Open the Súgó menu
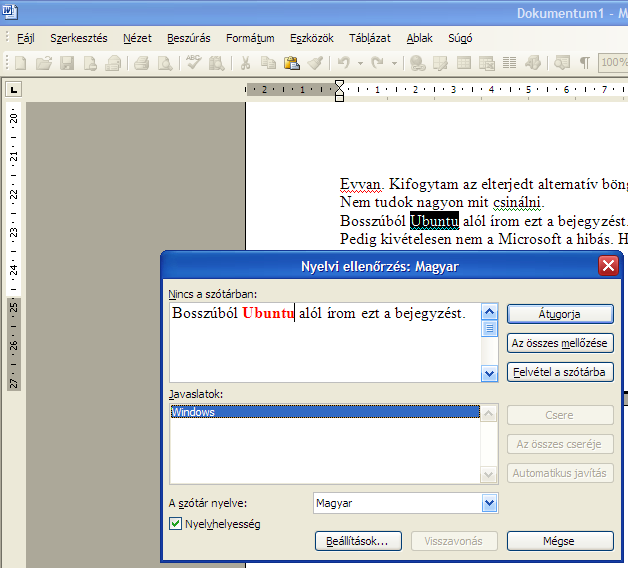Image resolution: width=628 pixels, height=568 pixels. pyautogui.click(x=460, y=38)
